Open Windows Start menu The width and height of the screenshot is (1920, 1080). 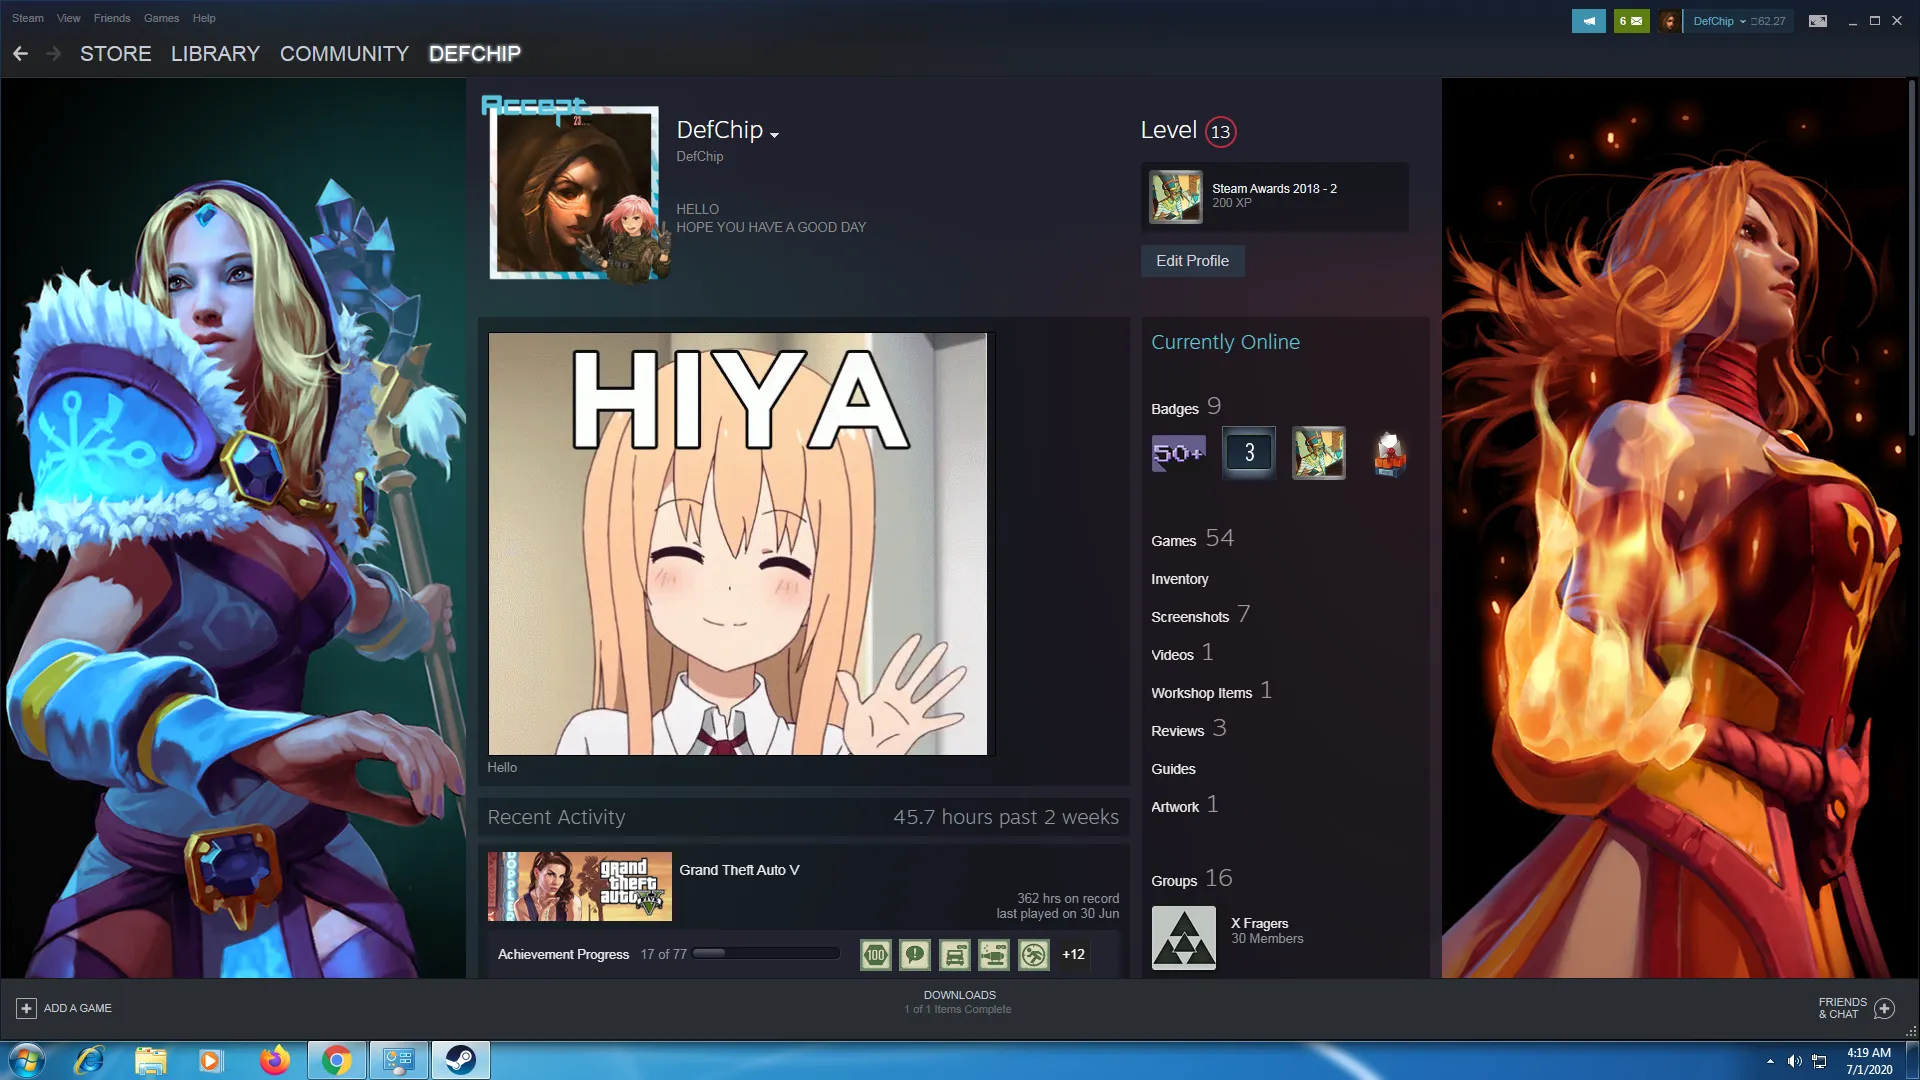(27, 1060)
